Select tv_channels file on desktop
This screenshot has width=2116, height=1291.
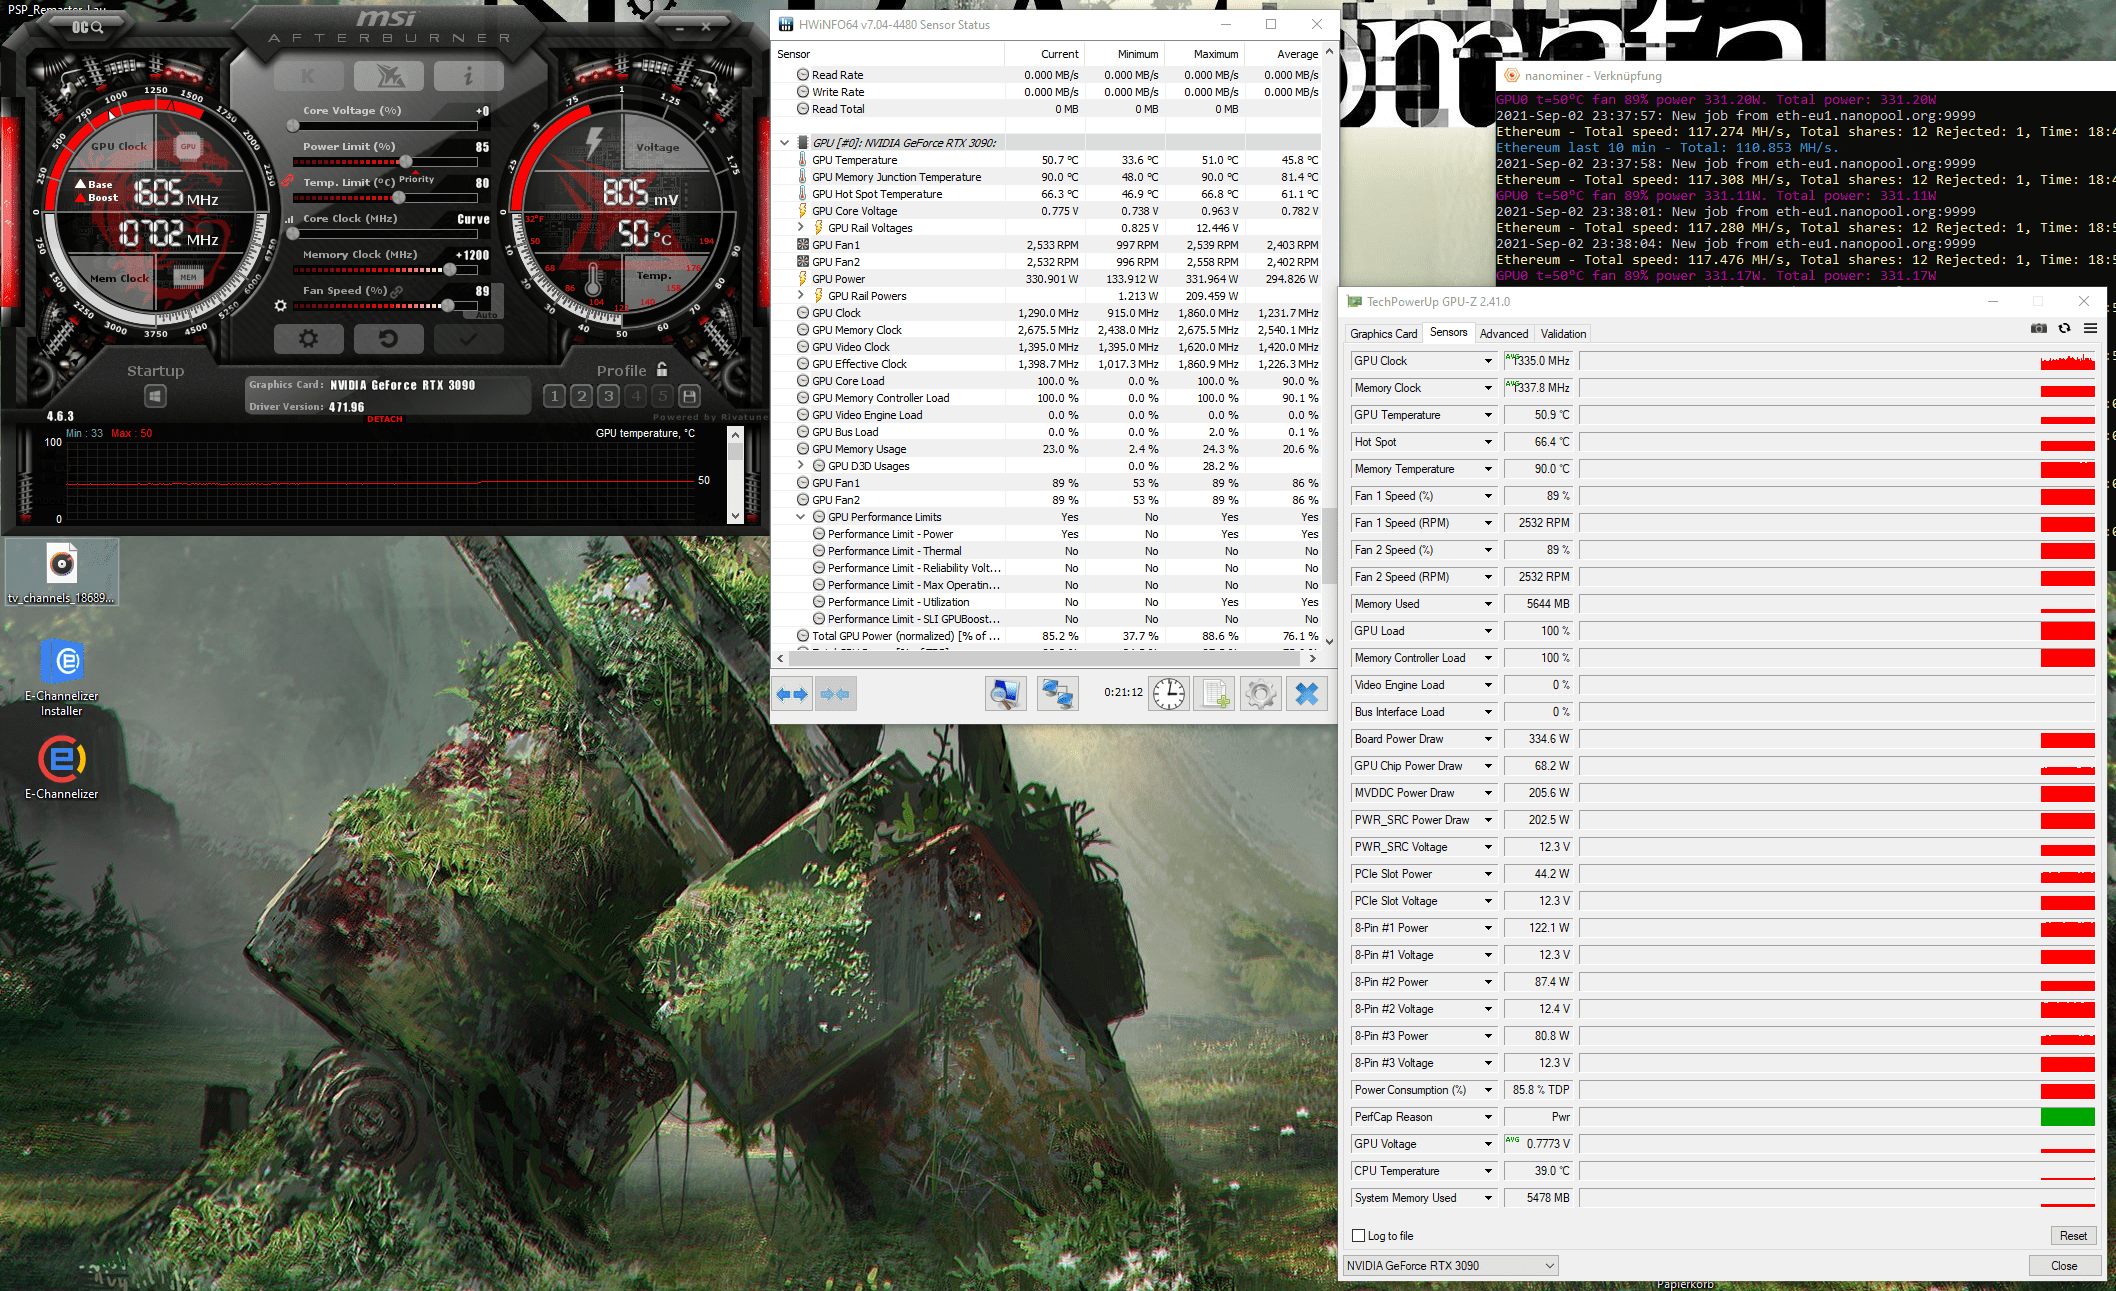click(x=62, y=572)
